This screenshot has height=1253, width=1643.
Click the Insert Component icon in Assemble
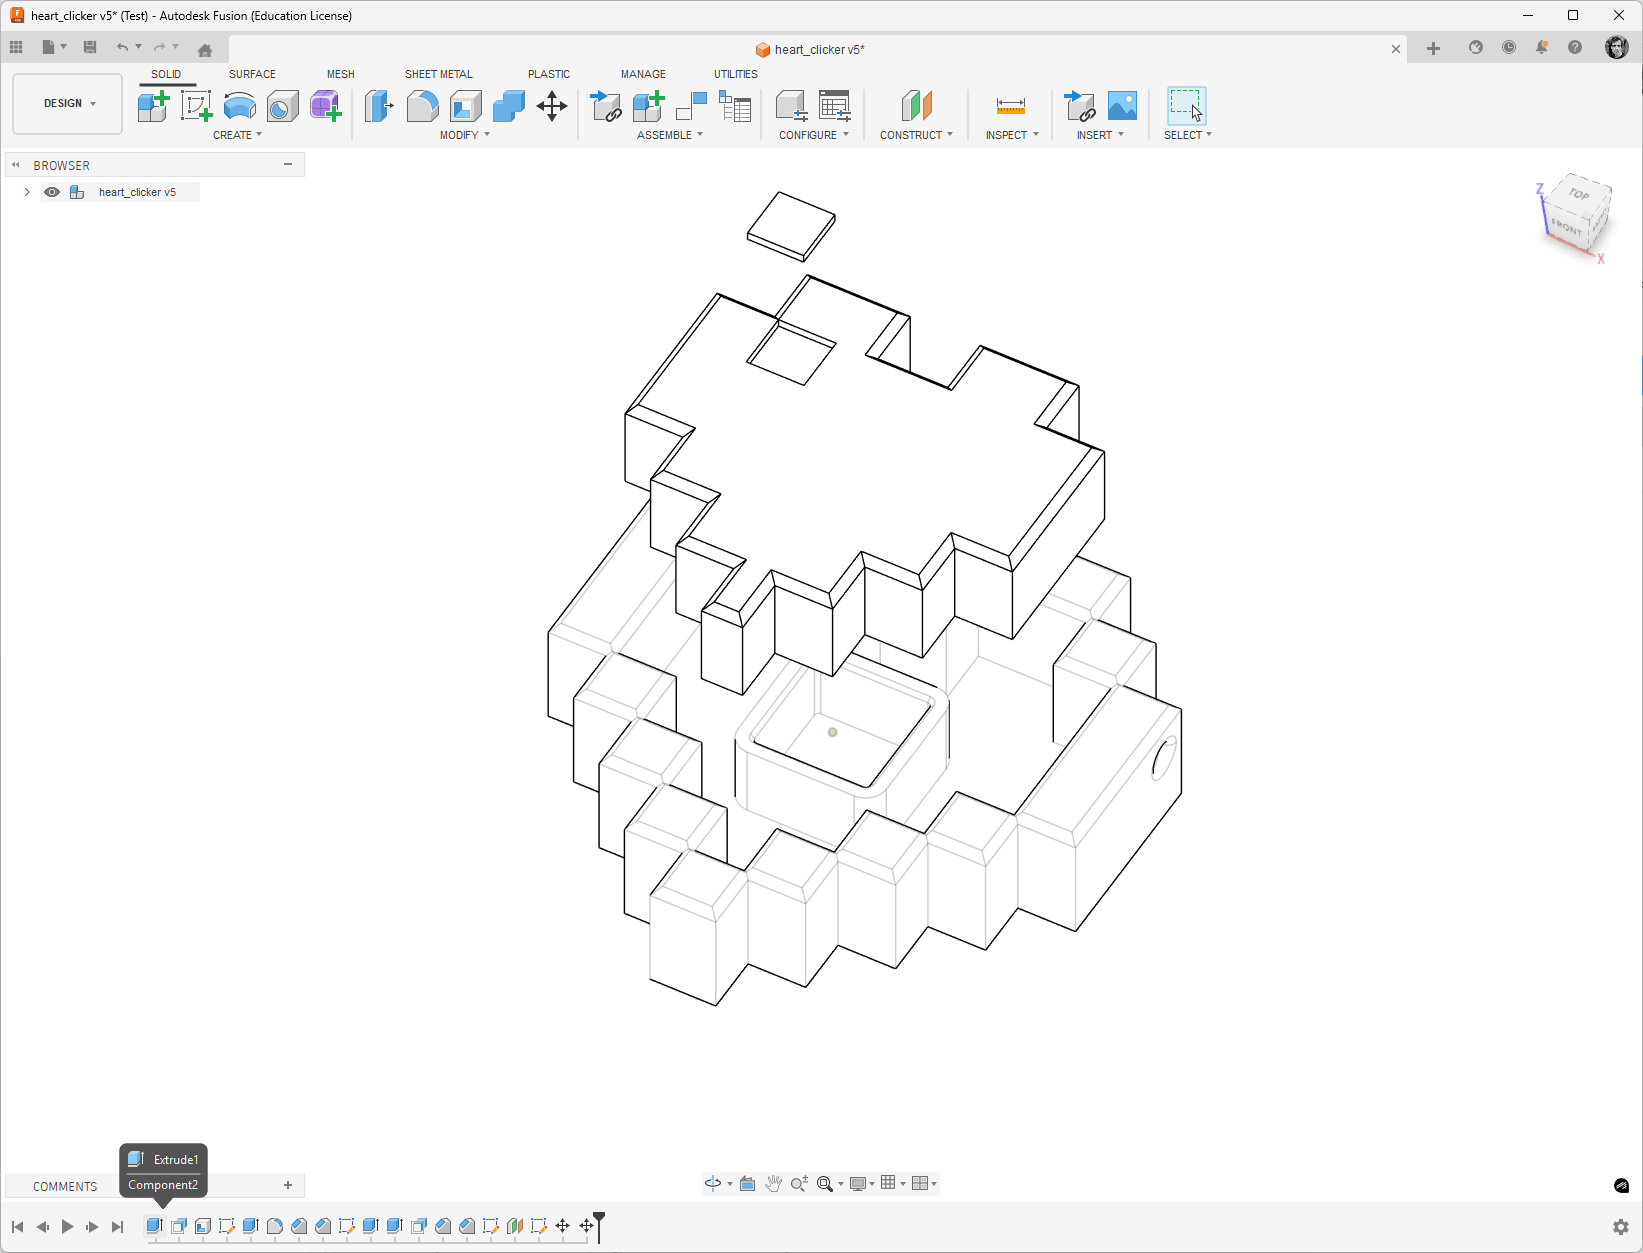pyautogui.click(x=605, y=106)
